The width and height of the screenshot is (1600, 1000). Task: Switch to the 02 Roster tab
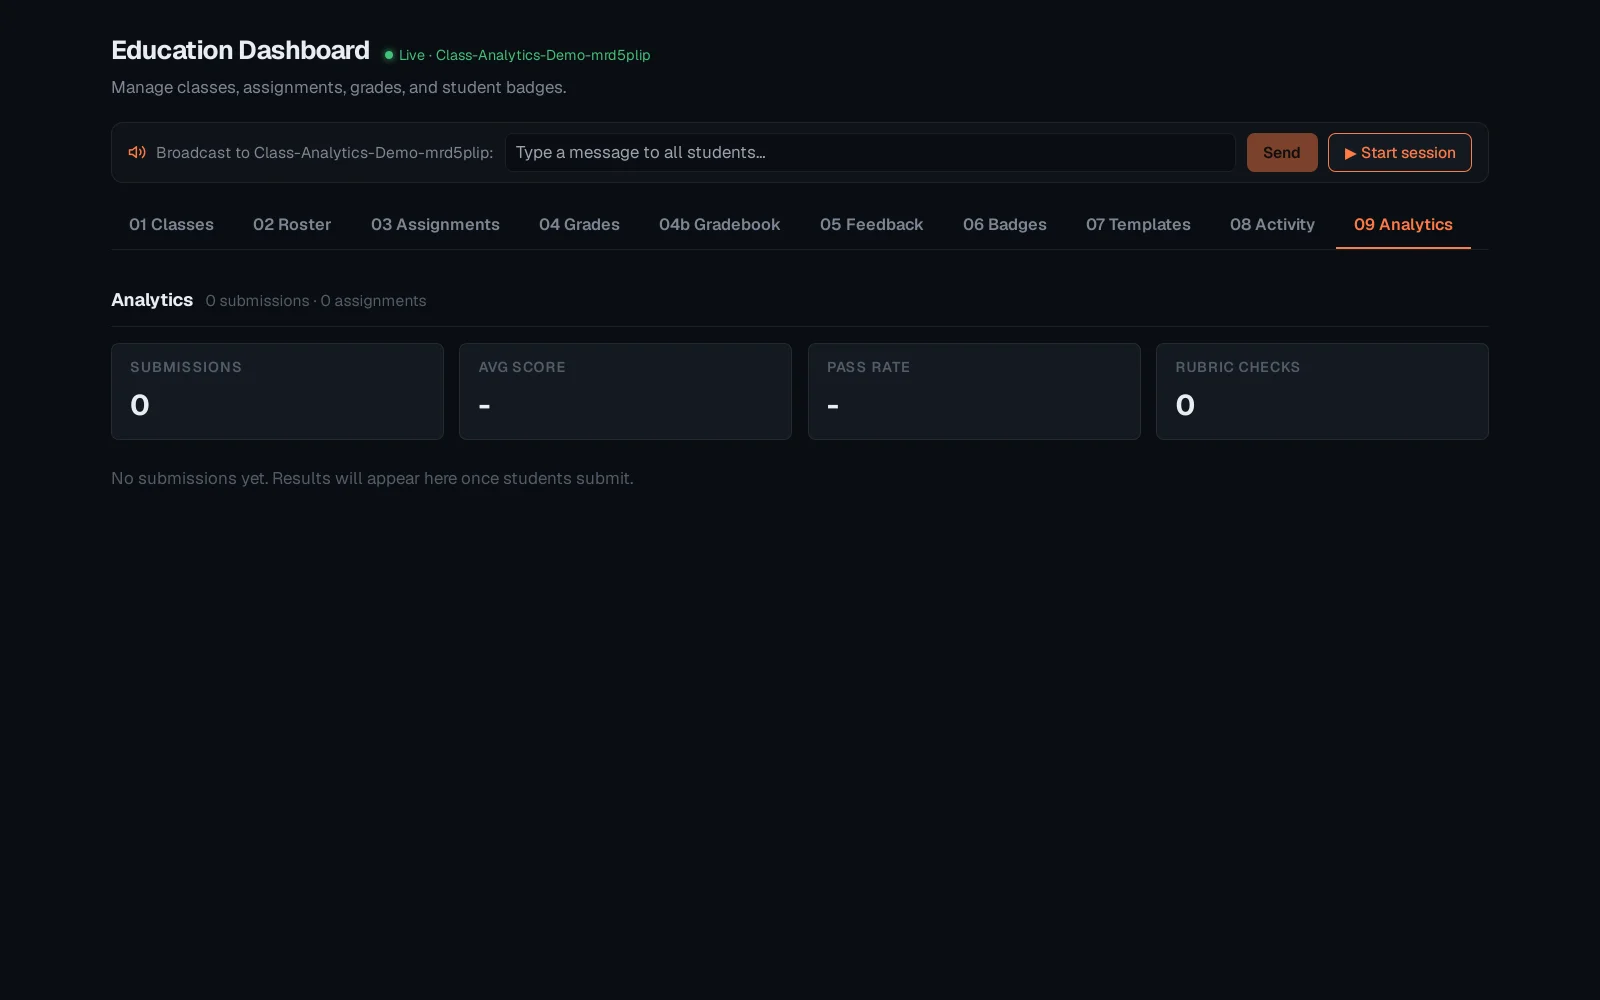tap(292, 225)
